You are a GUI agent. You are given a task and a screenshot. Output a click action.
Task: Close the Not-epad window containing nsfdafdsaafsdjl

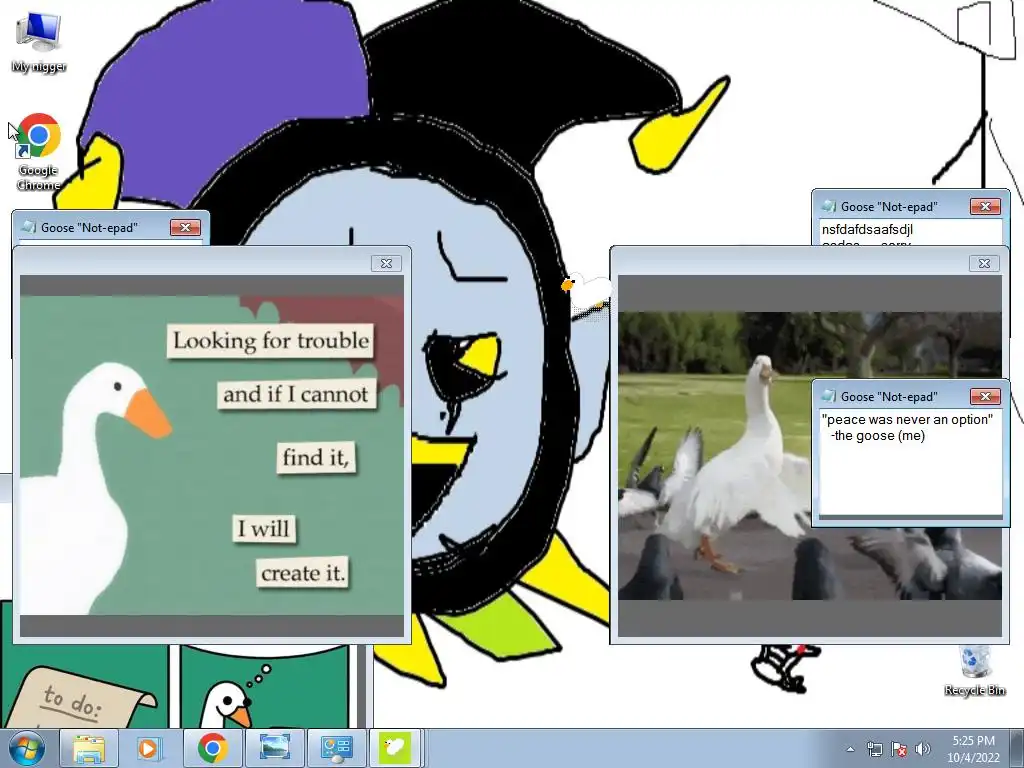point(985,206)
